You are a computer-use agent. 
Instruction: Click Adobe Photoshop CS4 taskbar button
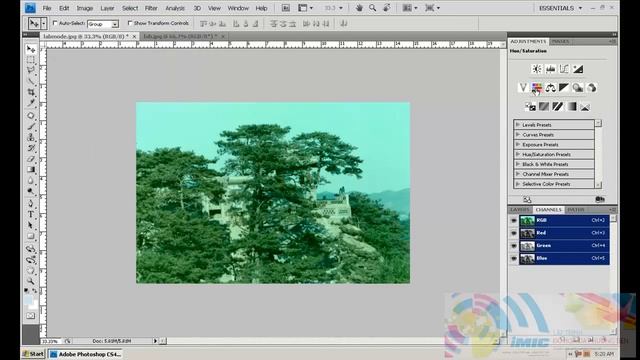point(85,354)
